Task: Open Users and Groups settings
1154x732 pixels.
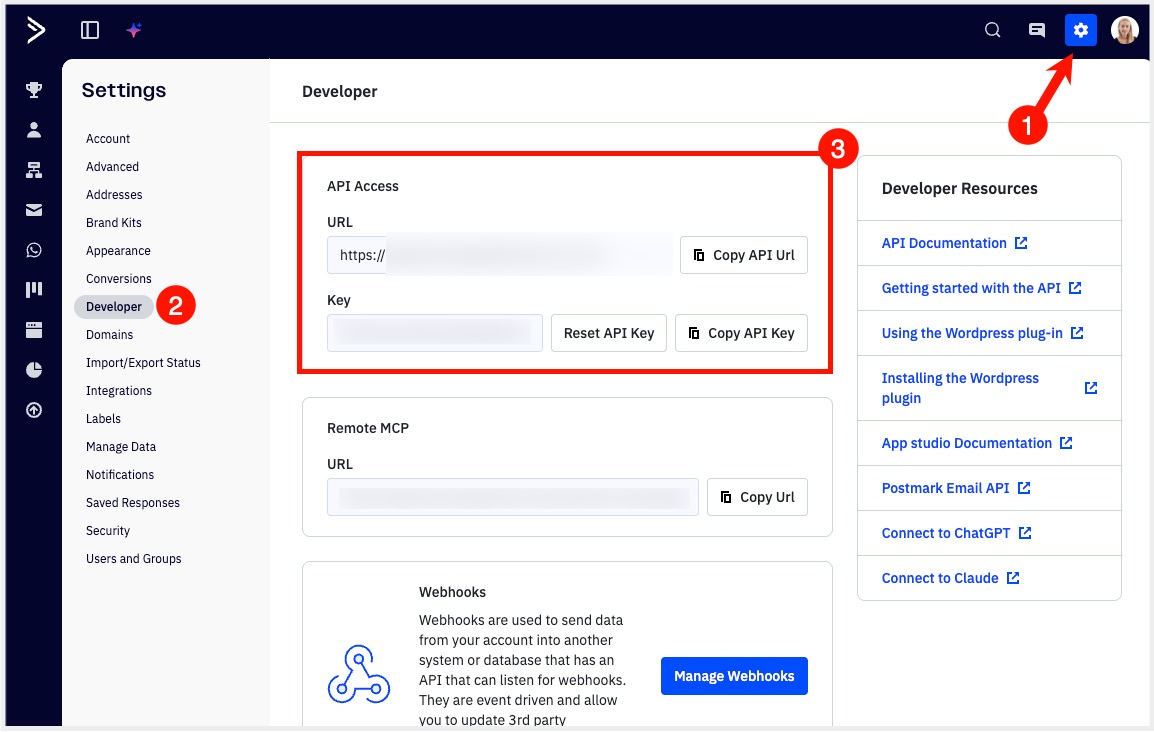Action: [134, 559]
